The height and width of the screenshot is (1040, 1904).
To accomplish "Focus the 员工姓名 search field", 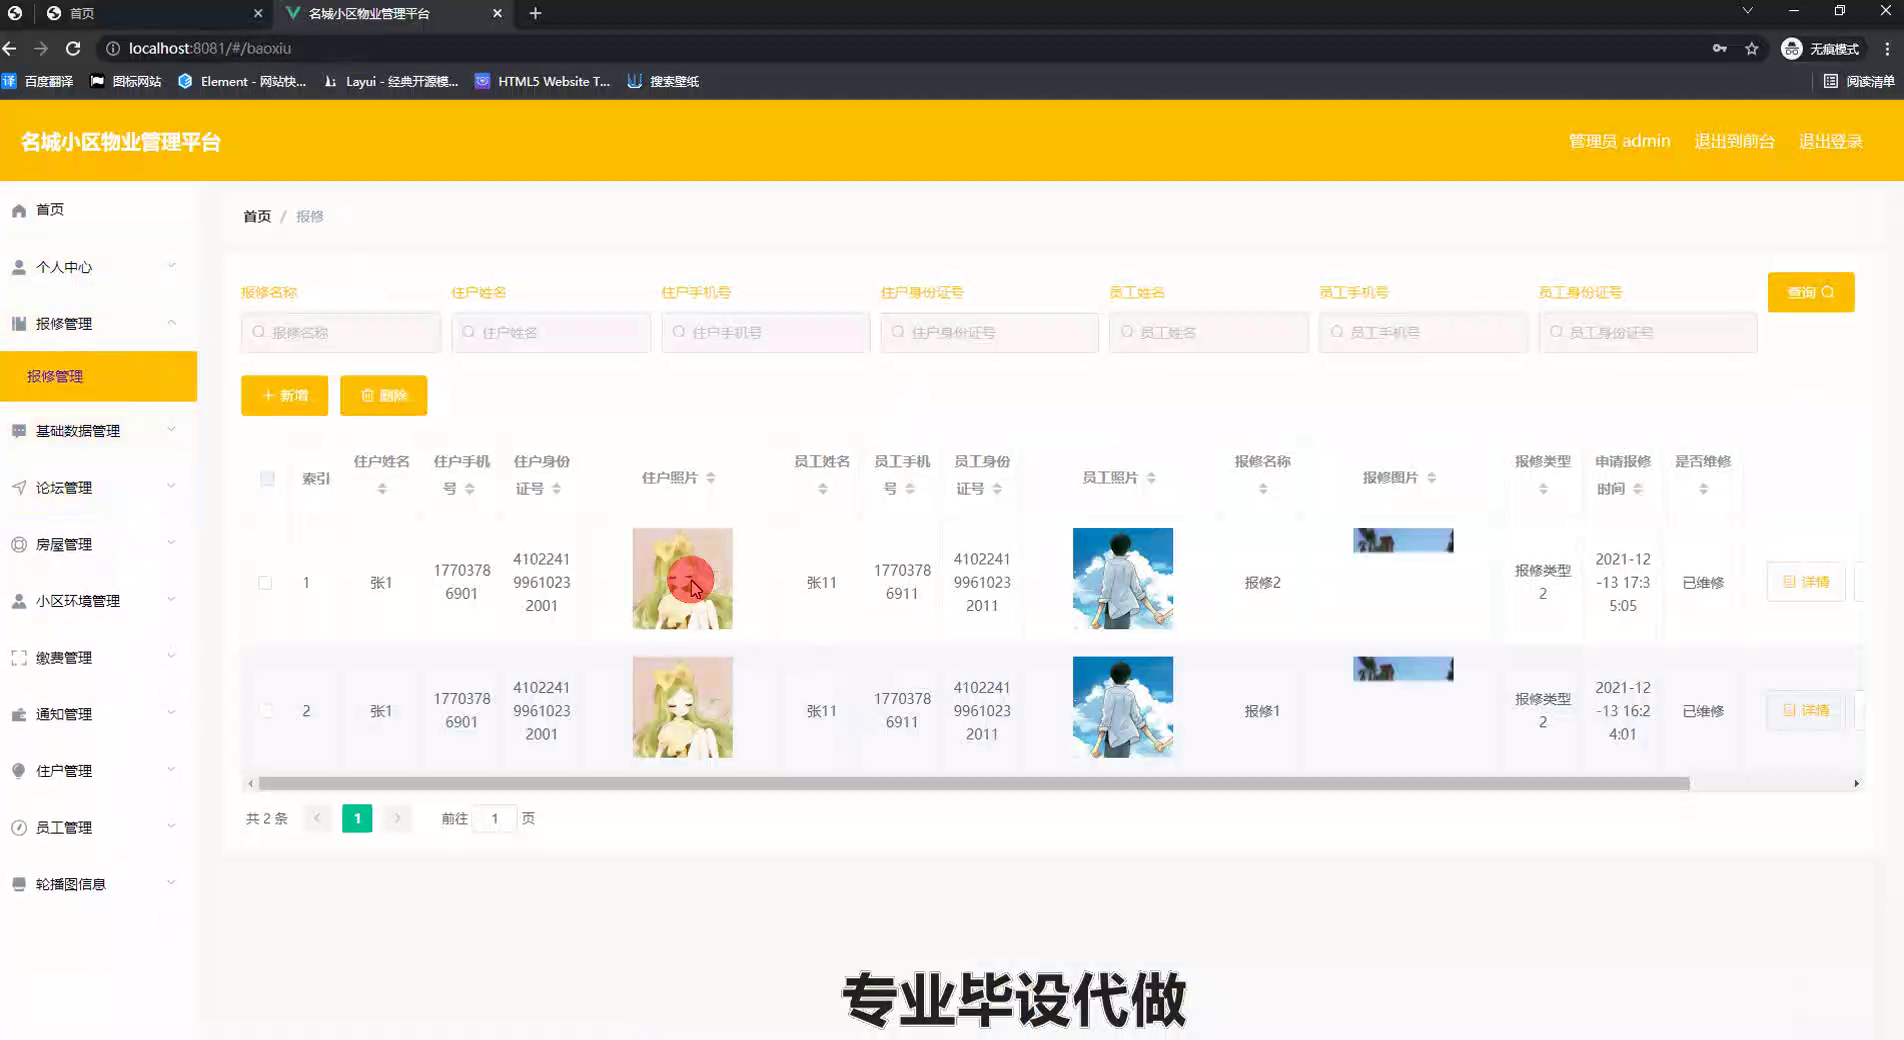I will 1208,332.
